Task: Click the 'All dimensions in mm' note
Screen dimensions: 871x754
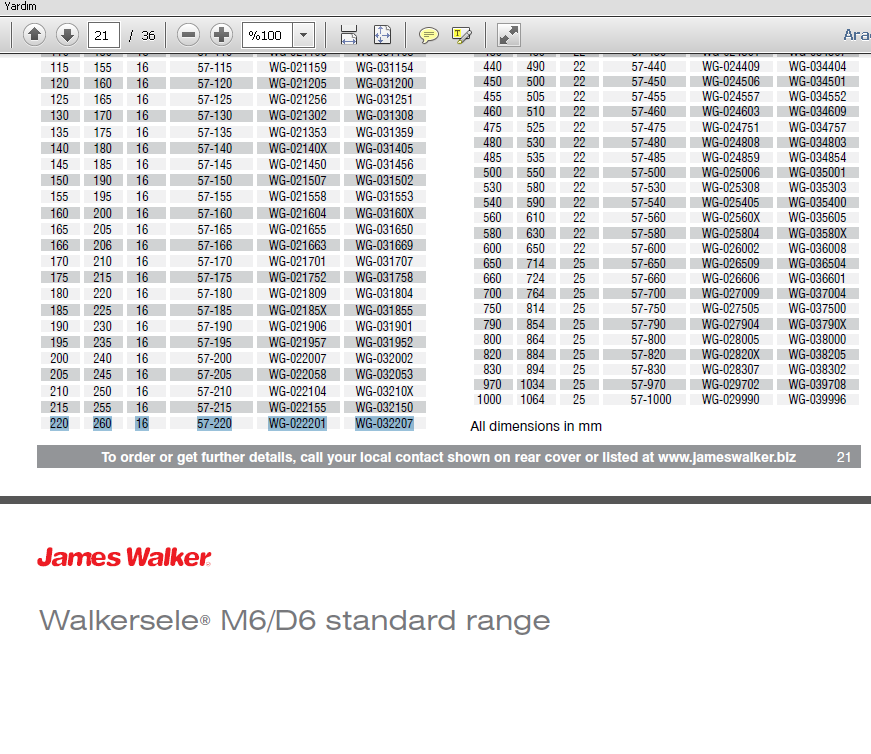Action: 536,426
